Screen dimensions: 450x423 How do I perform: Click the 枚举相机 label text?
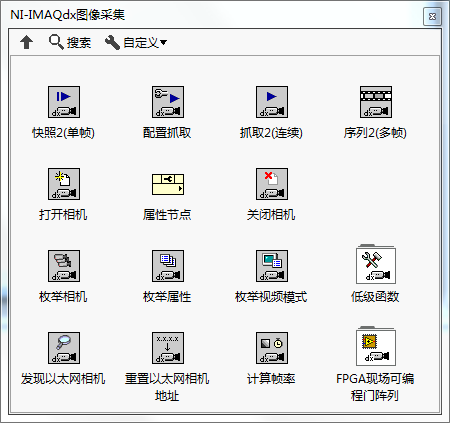point(63,296)
